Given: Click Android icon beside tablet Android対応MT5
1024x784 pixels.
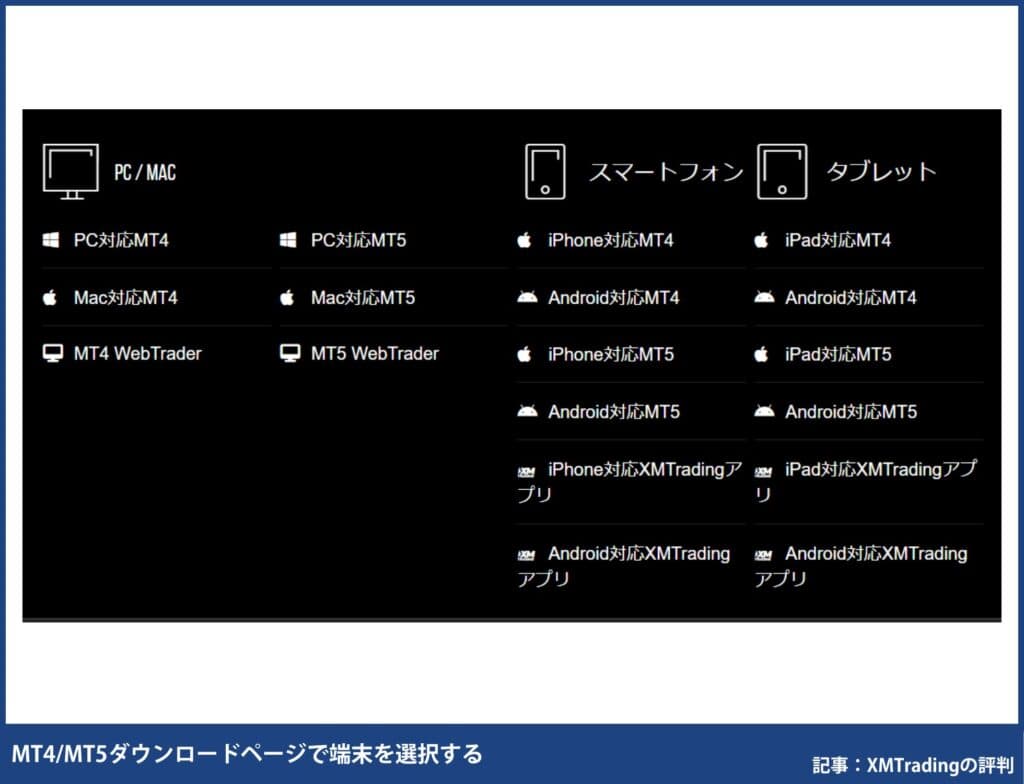Looking at the screenshot, I should (x=764, y=411).
